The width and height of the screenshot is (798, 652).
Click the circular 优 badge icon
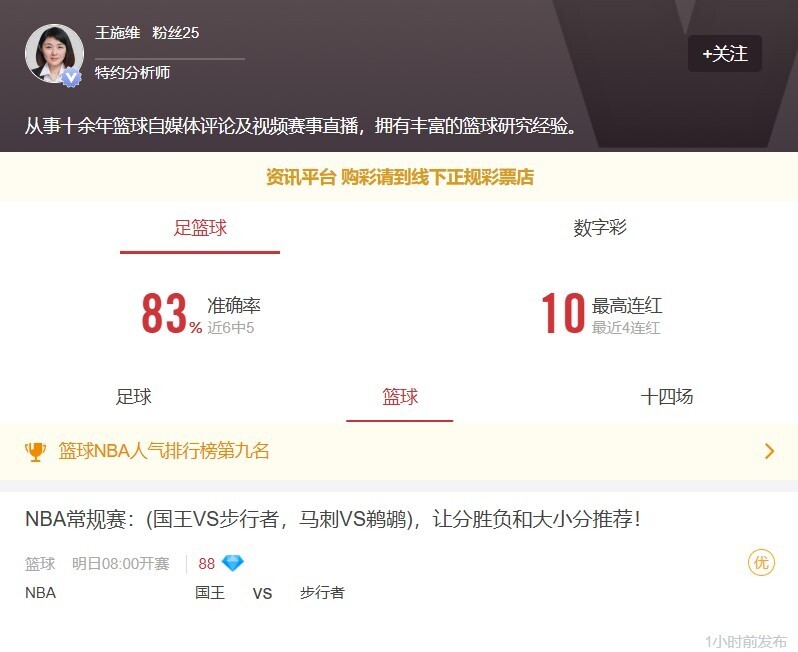tap(761, 563)
